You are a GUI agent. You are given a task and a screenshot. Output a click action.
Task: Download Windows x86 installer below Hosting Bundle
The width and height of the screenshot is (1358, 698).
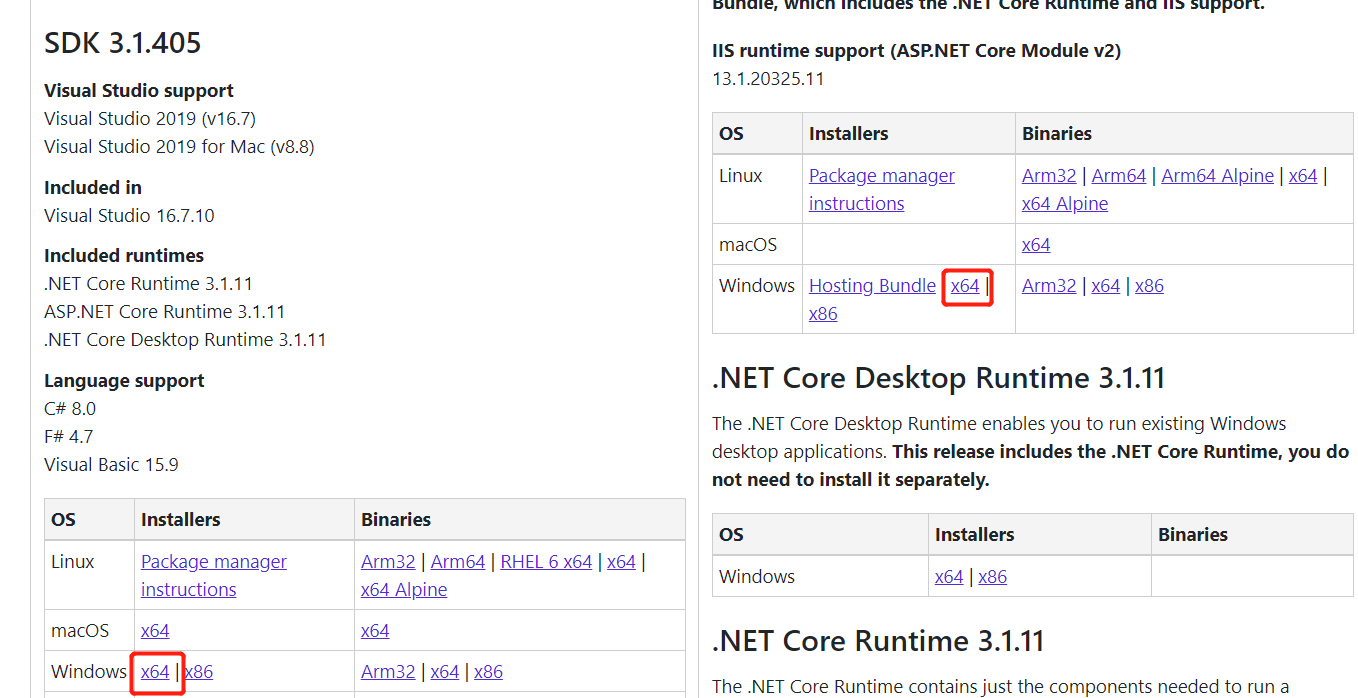[823, 313]
